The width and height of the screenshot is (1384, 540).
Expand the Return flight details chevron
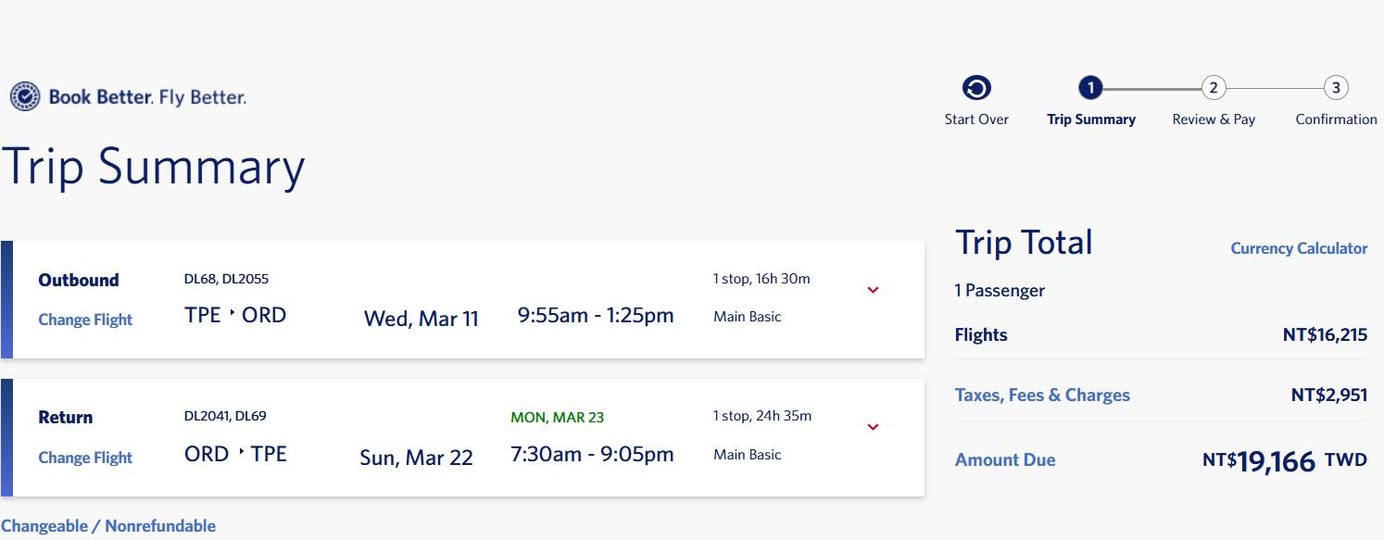[873, 427]
